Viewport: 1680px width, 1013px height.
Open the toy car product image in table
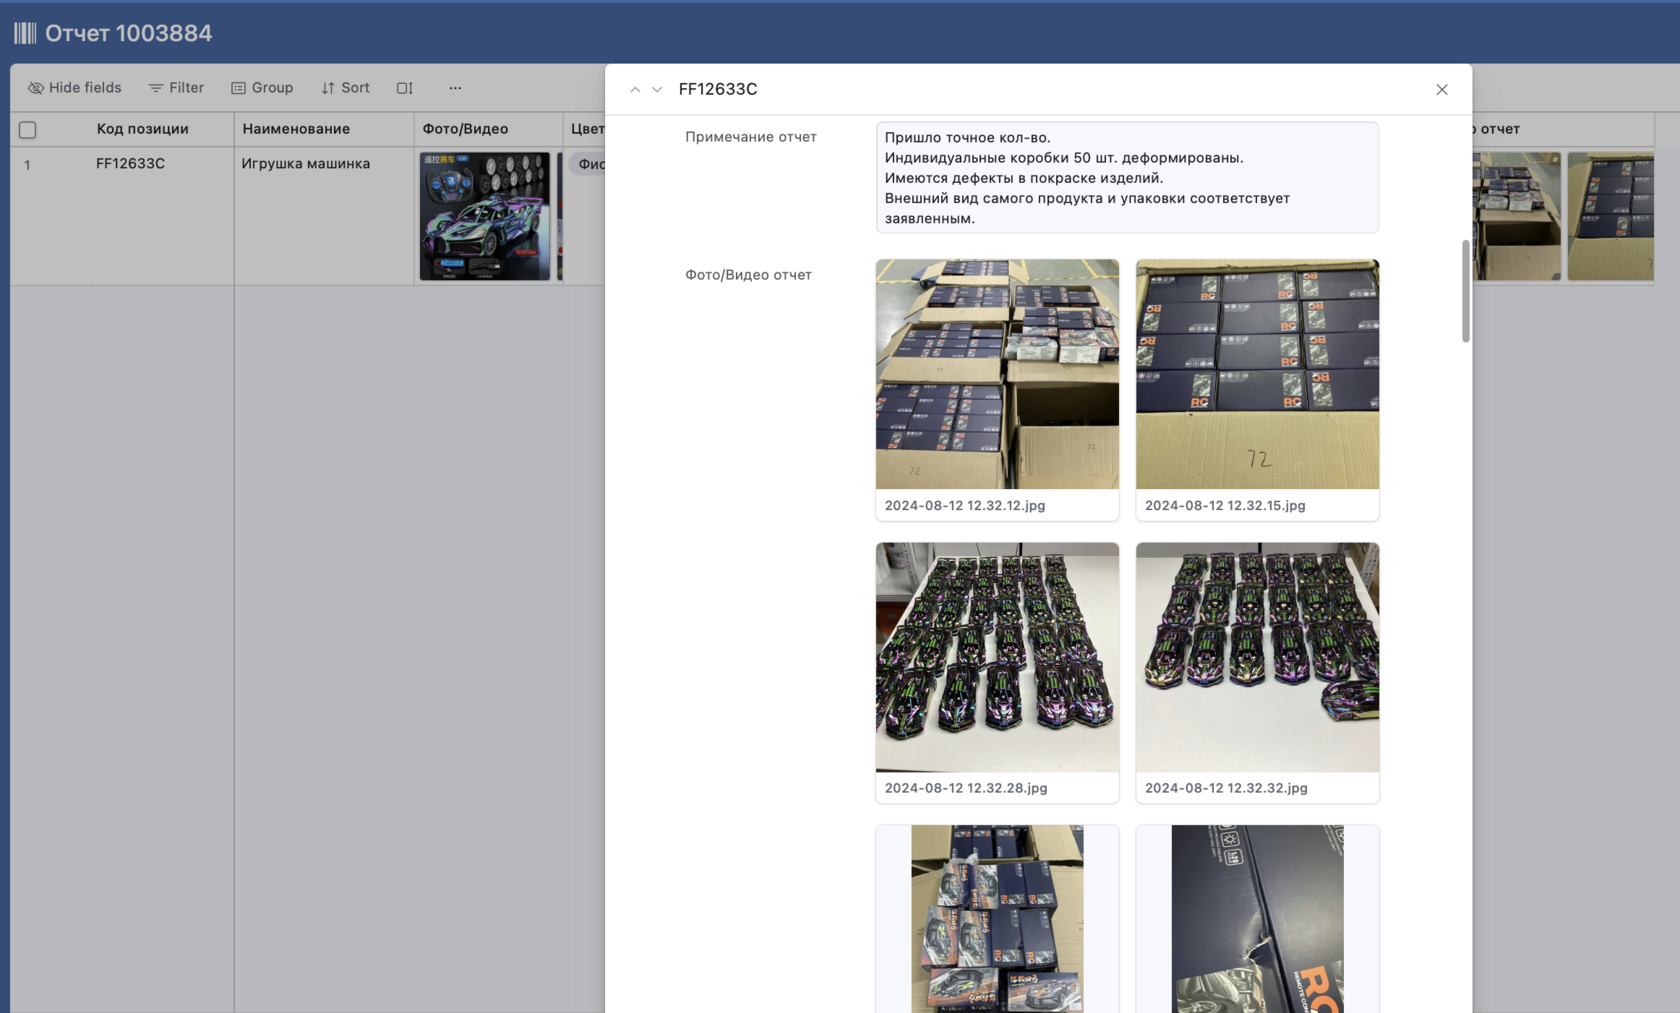[x=485, y=216]
